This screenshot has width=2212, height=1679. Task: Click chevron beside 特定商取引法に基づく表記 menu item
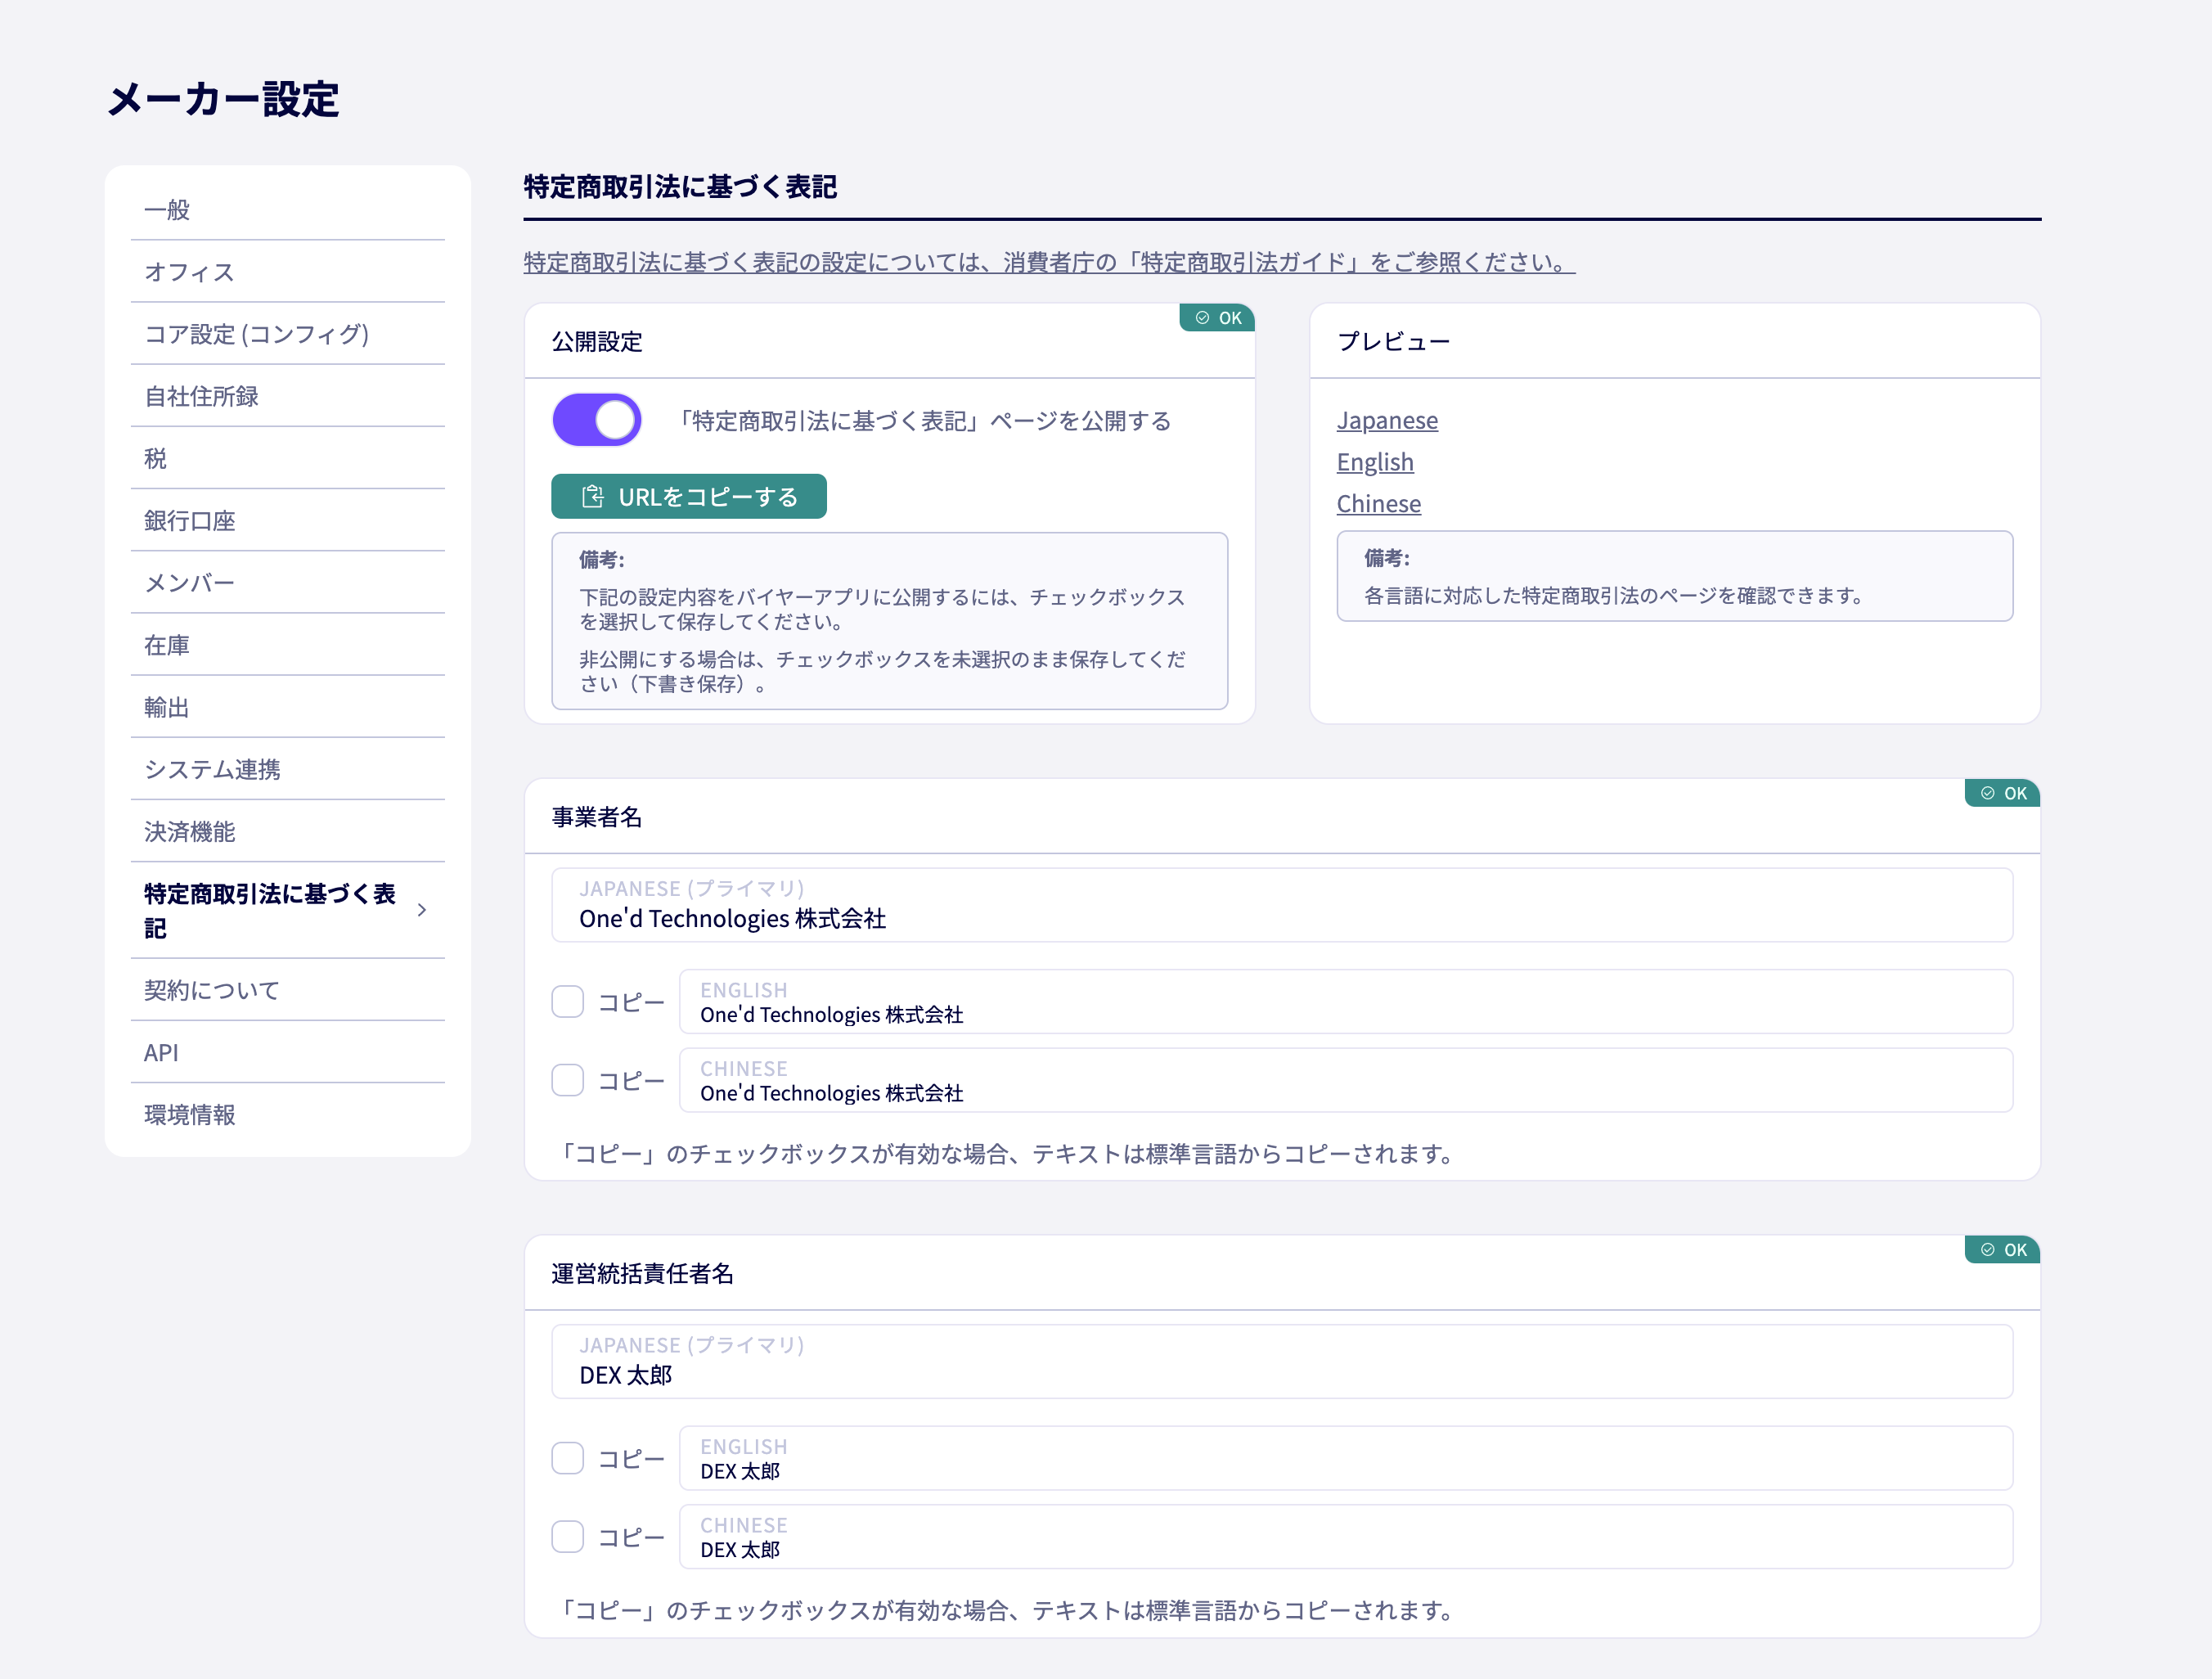point(422,910)
